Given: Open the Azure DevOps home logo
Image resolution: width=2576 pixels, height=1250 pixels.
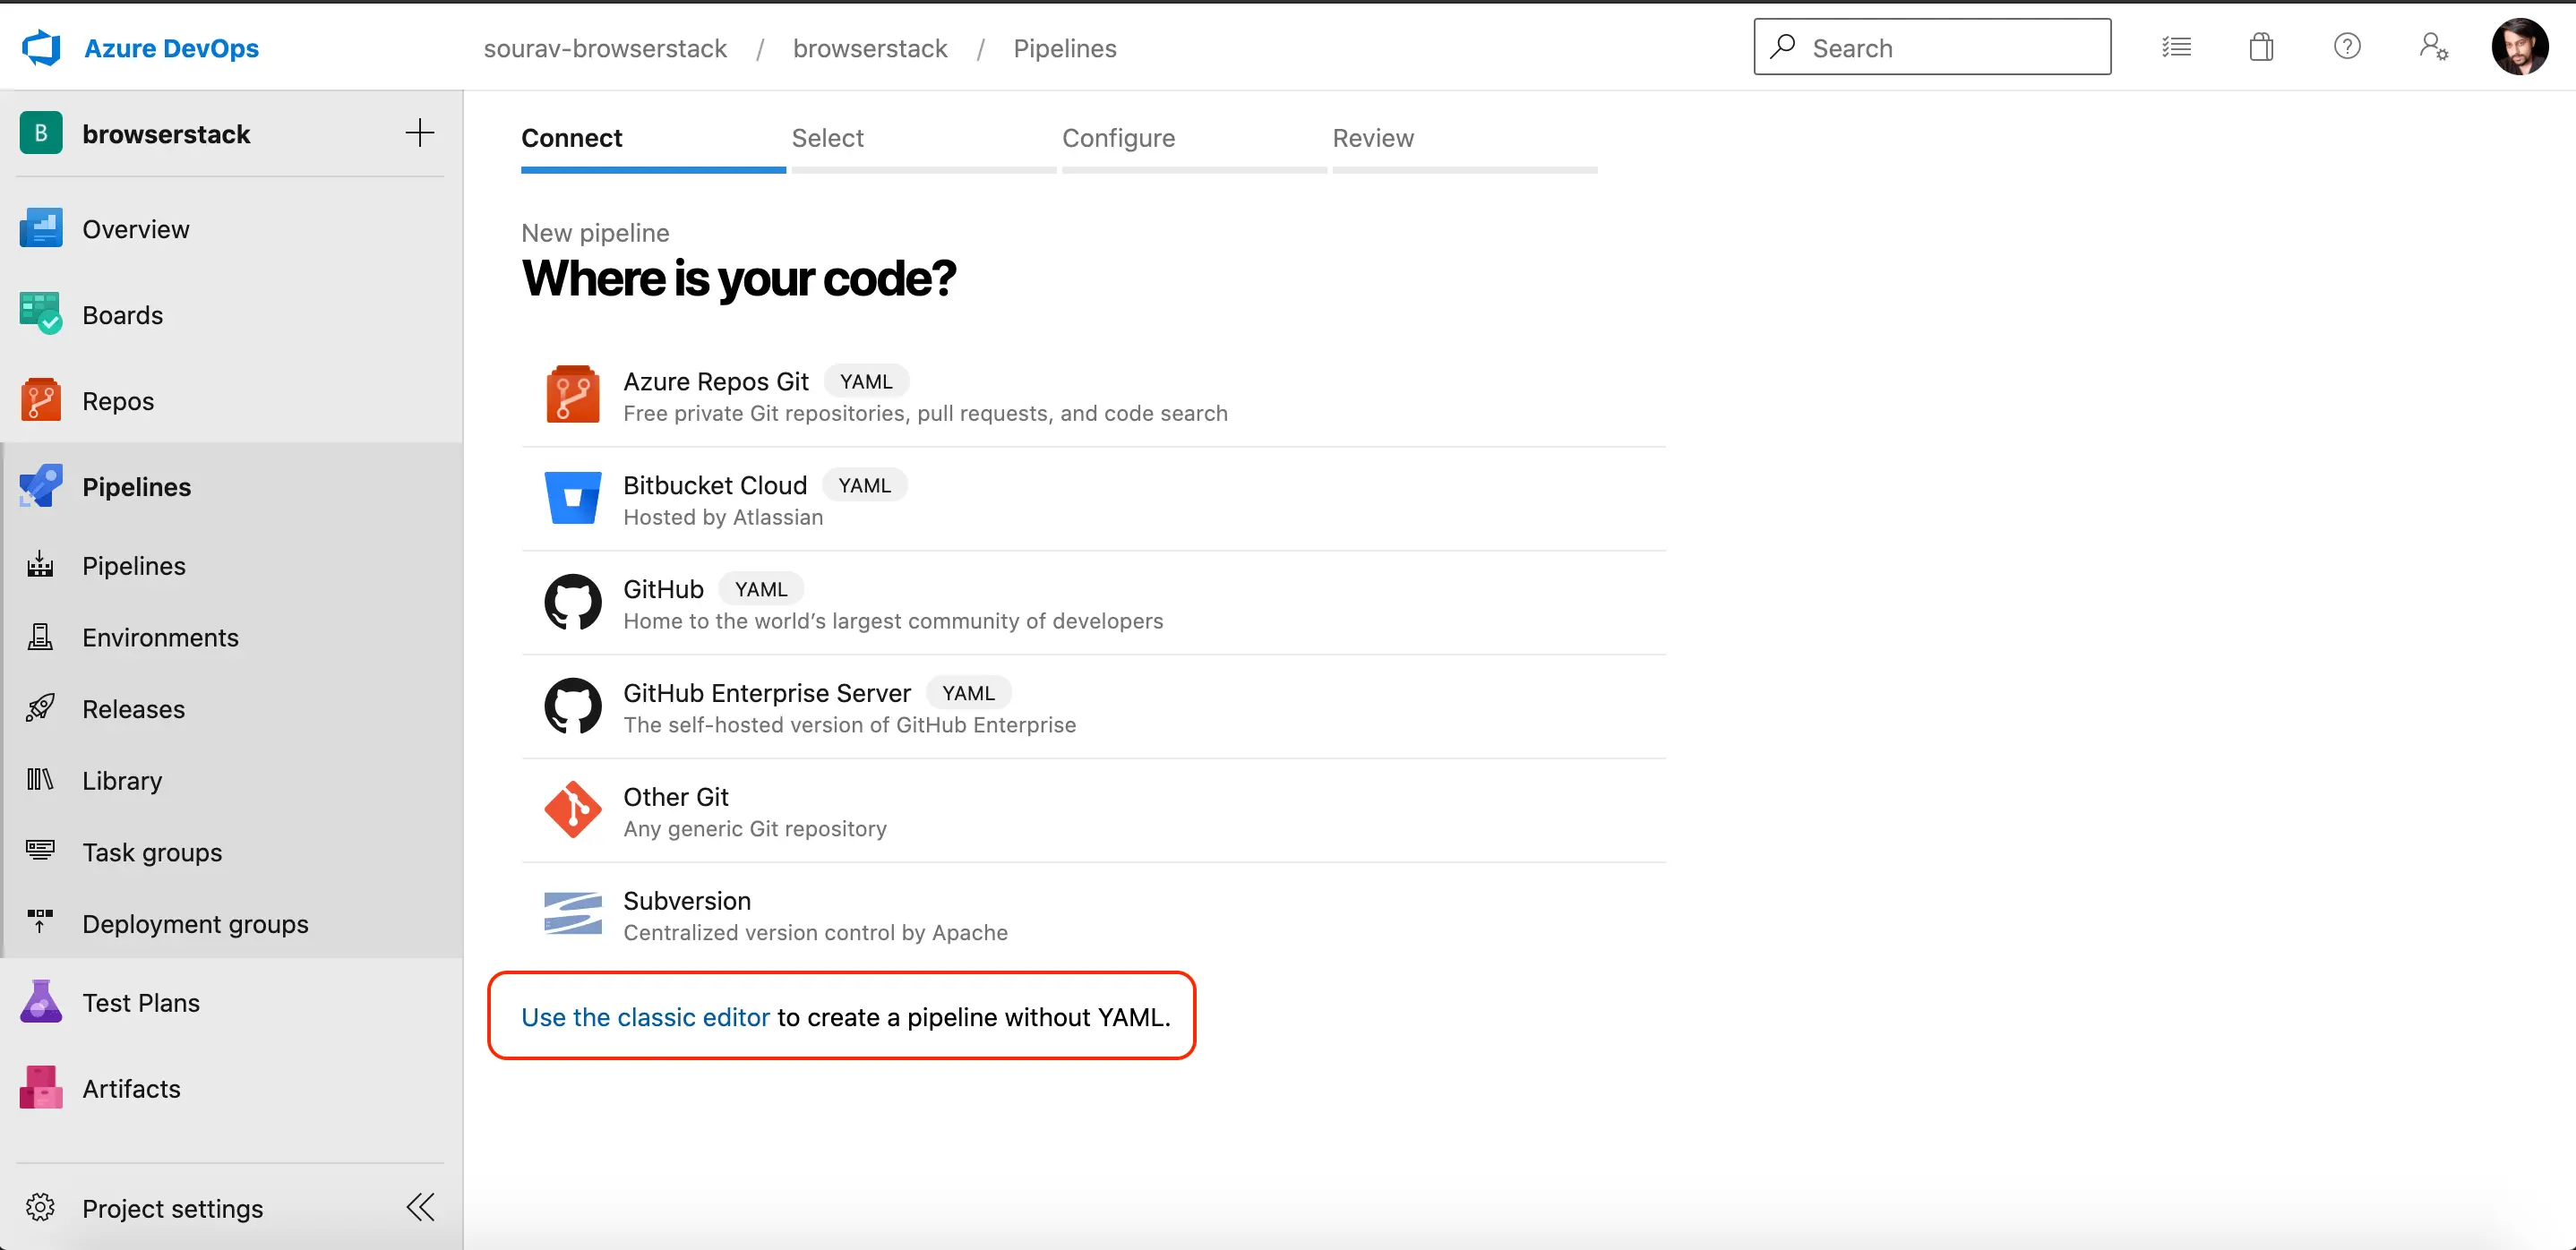Looking at the screenshot, I should point(41,48).
